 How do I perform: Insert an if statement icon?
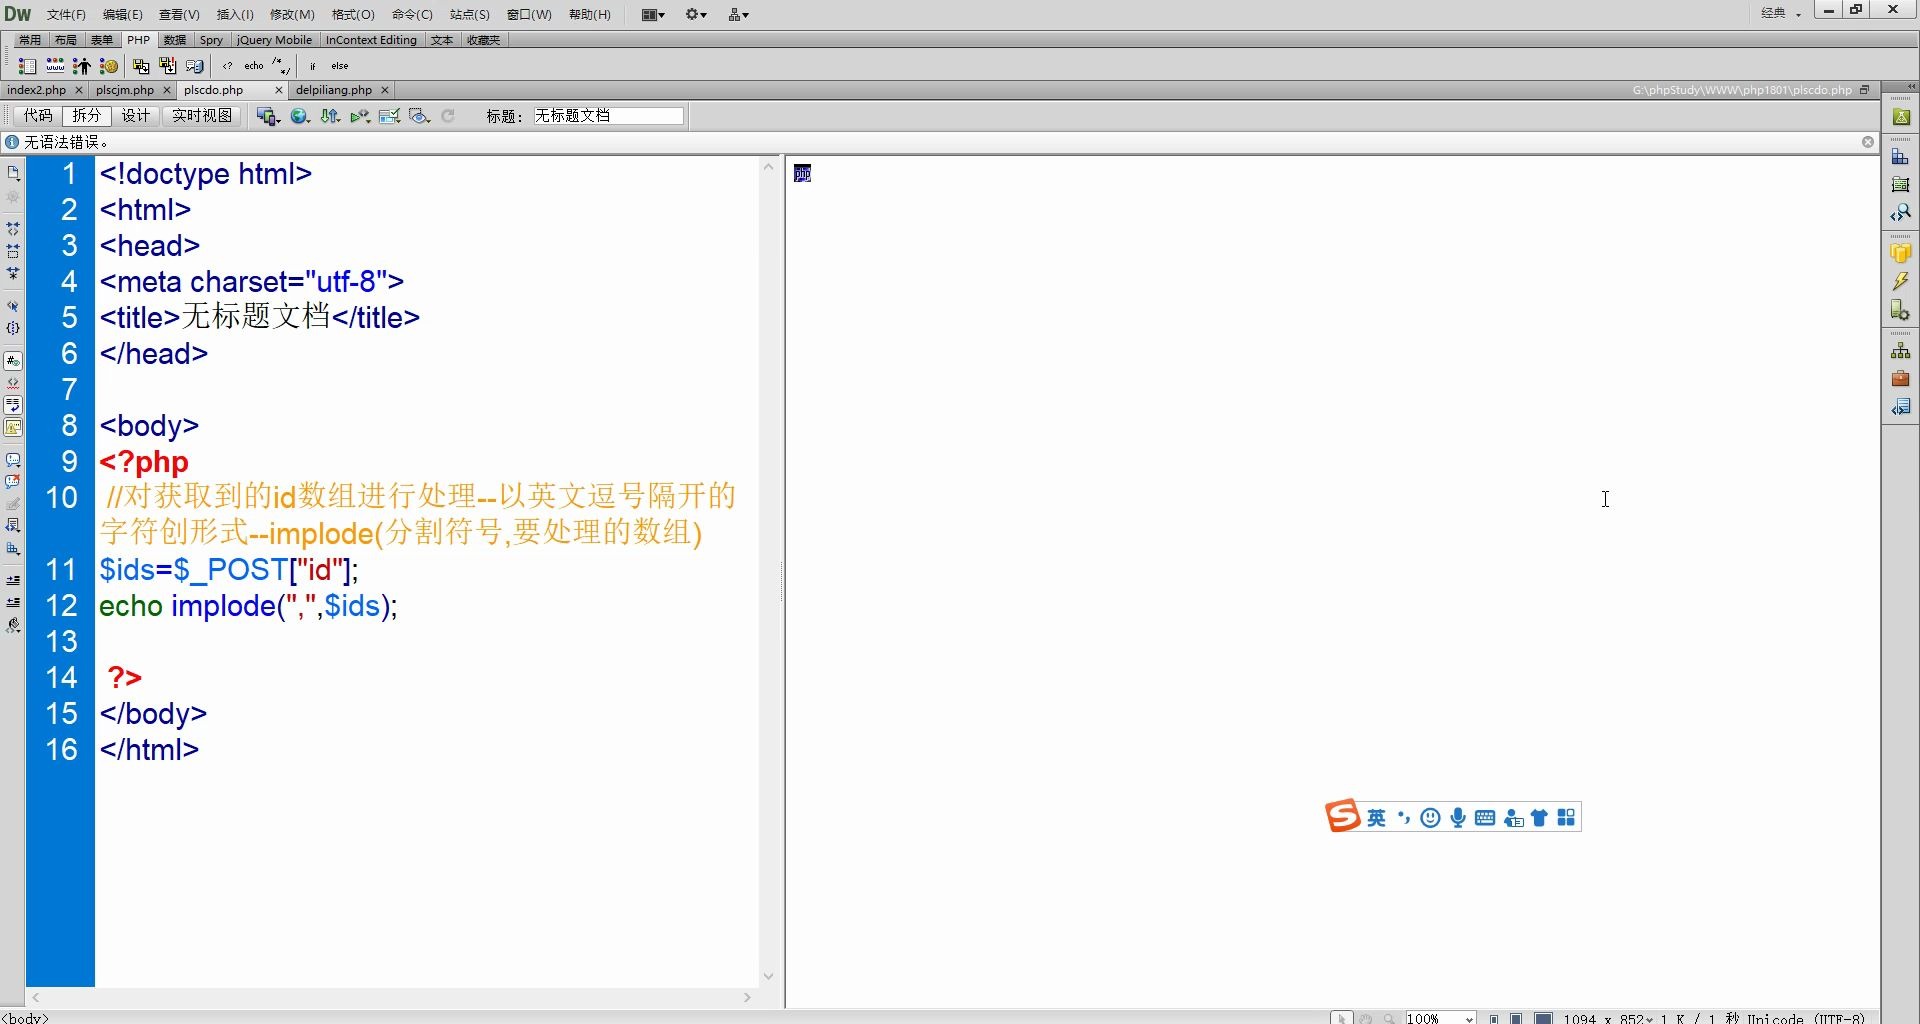(312, 66)
